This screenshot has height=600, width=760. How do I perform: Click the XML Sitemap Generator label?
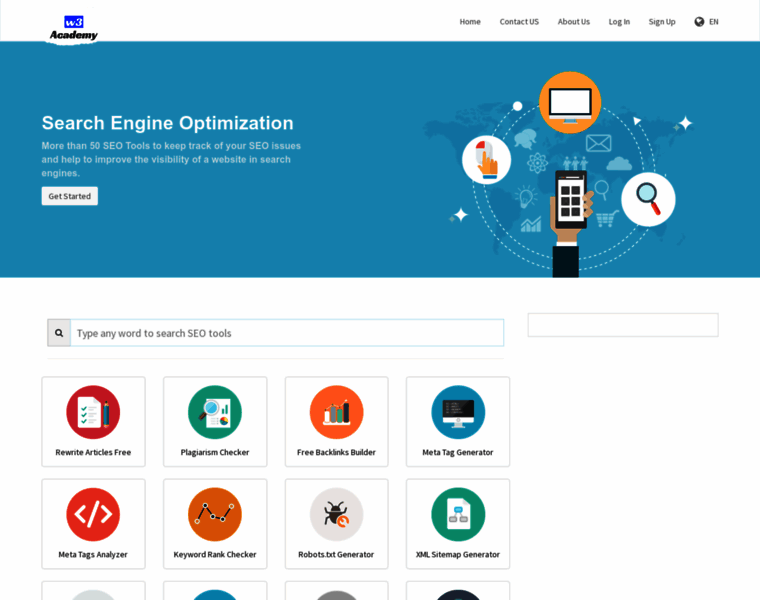[x=458, y=554]
